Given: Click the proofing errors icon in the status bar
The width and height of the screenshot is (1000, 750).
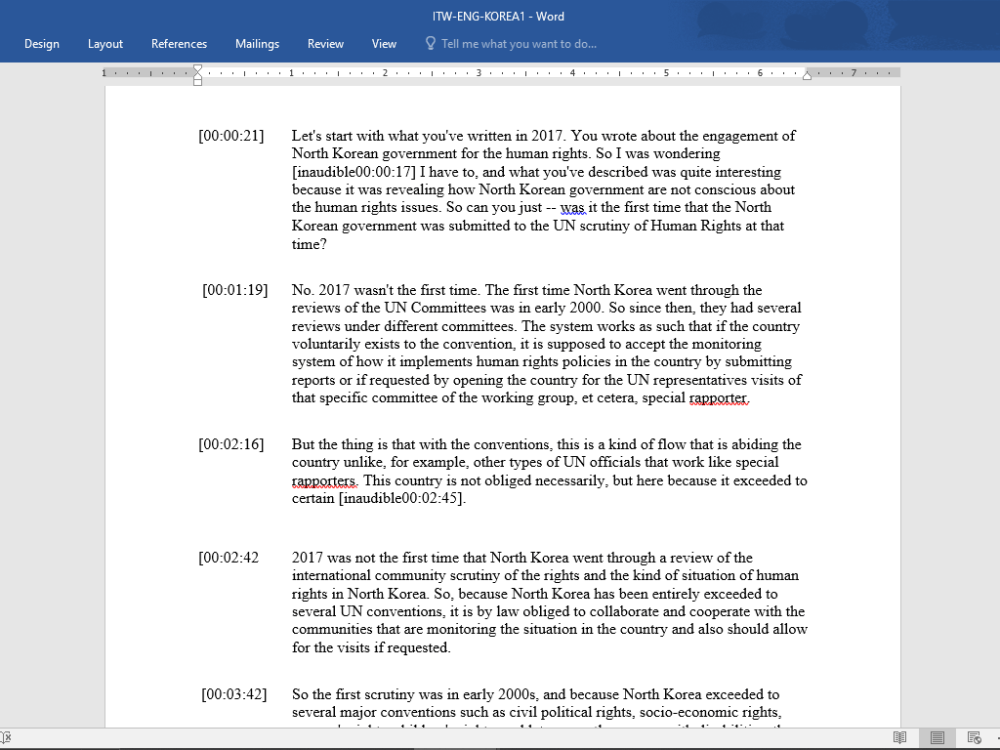Looking at the screenshot, I should click(x=6, y=736).
